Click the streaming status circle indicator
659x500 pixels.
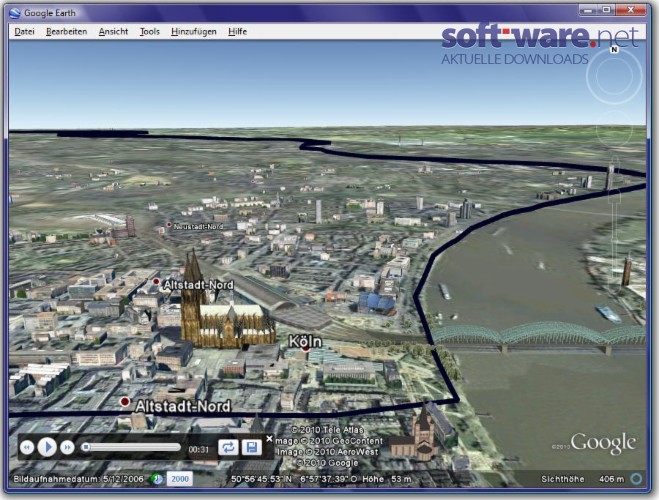tap(637, 479)
